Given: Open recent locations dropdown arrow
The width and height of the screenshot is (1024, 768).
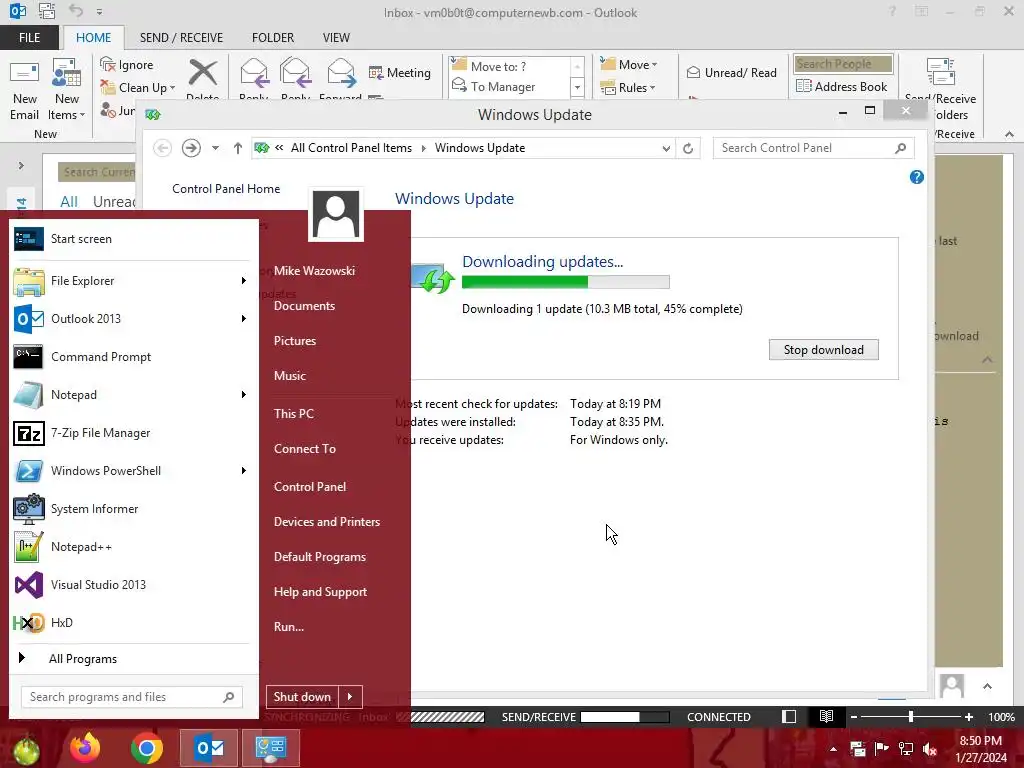Looking at the screenshot, I should coord(215,148).
